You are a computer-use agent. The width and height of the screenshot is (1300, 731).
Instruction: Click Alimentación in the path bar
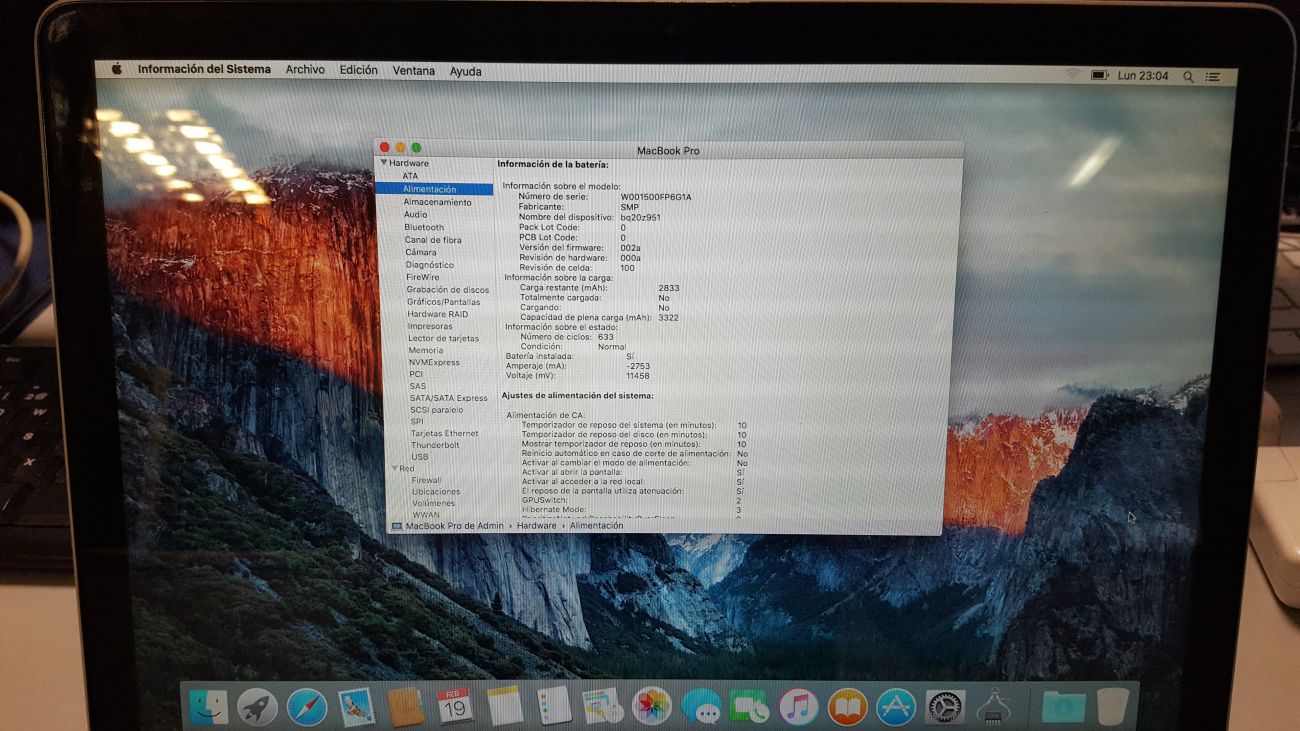click(596, 525)
